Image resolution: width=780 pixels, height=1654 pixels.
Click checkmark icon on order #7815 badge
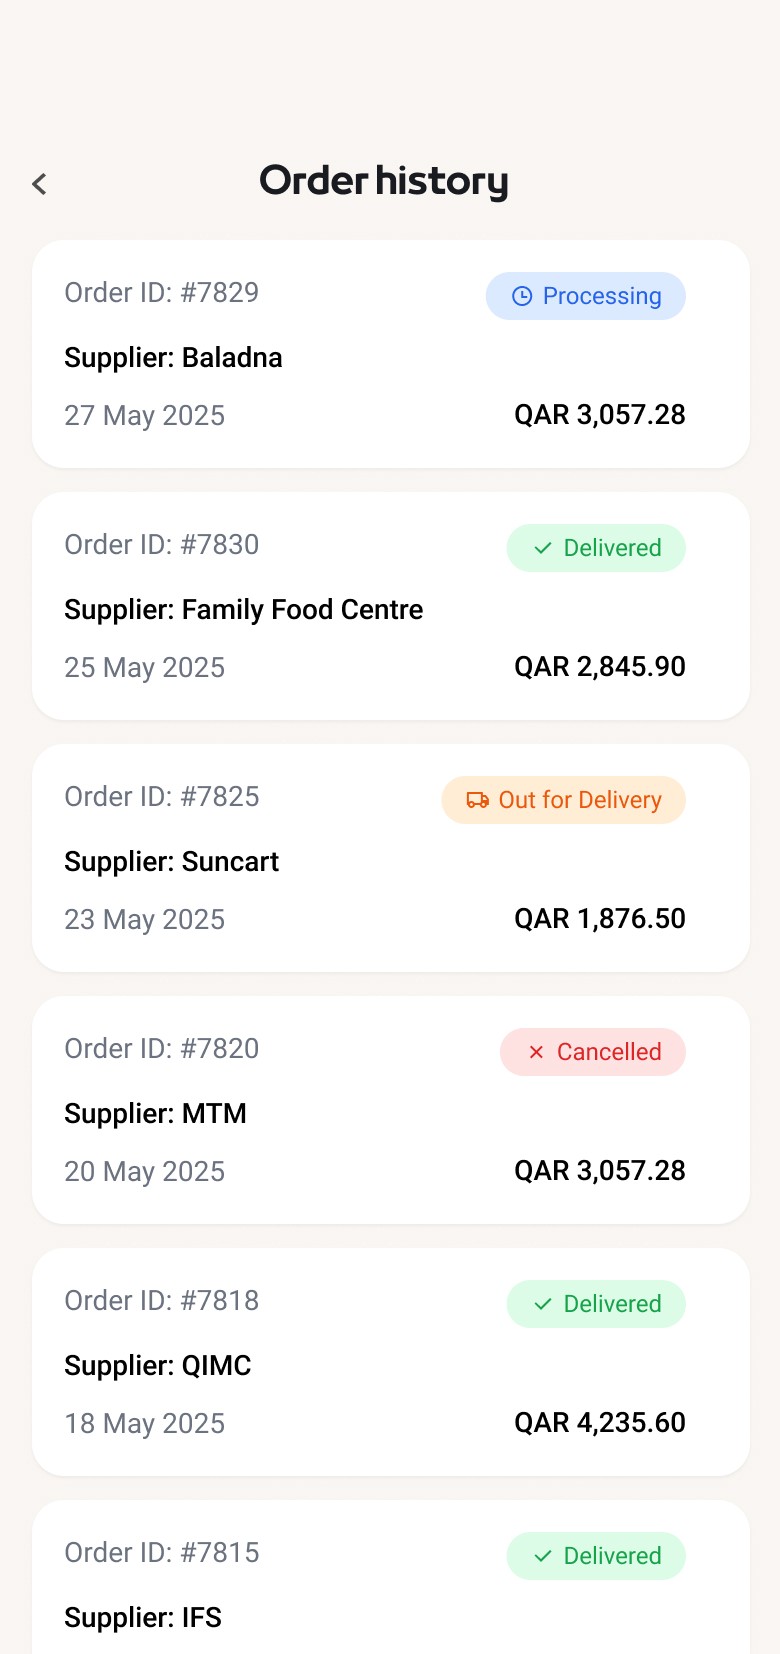[x=543, y=1556]
